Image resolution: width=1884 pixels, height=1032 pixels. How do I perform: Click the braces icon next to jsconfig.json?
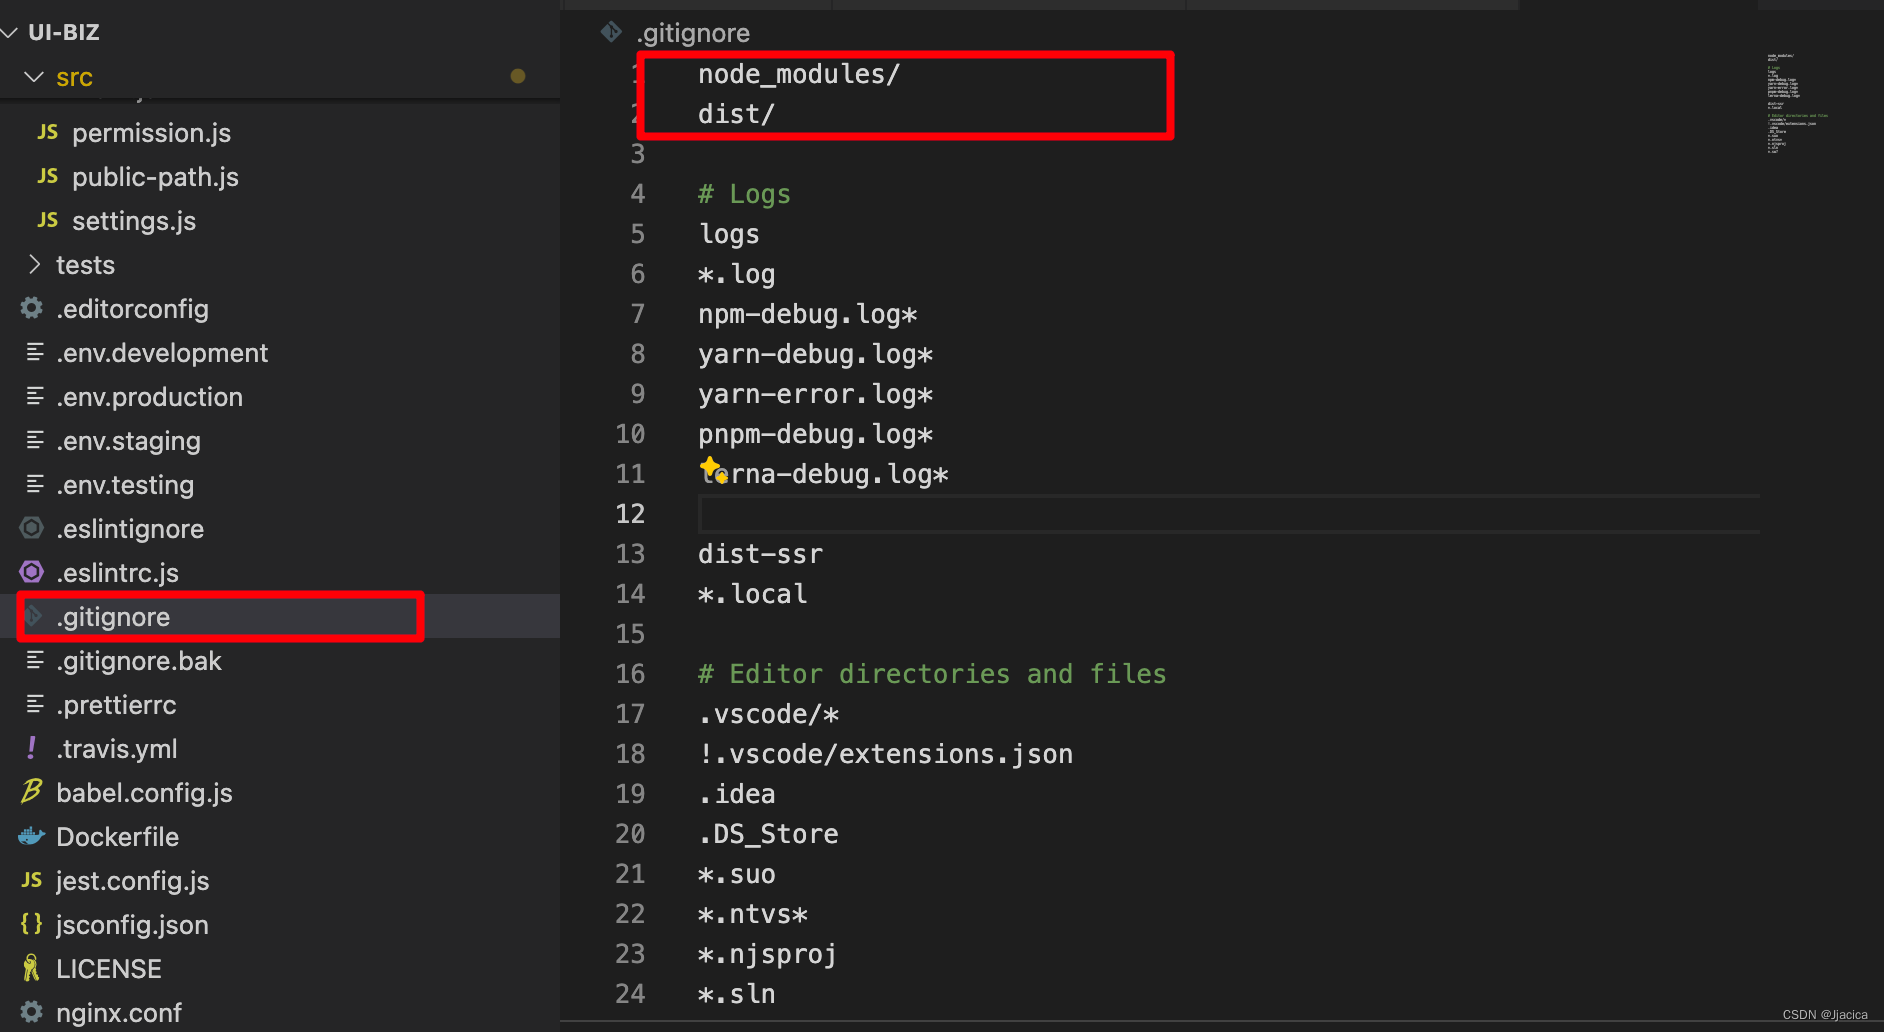tap(31, 924)
